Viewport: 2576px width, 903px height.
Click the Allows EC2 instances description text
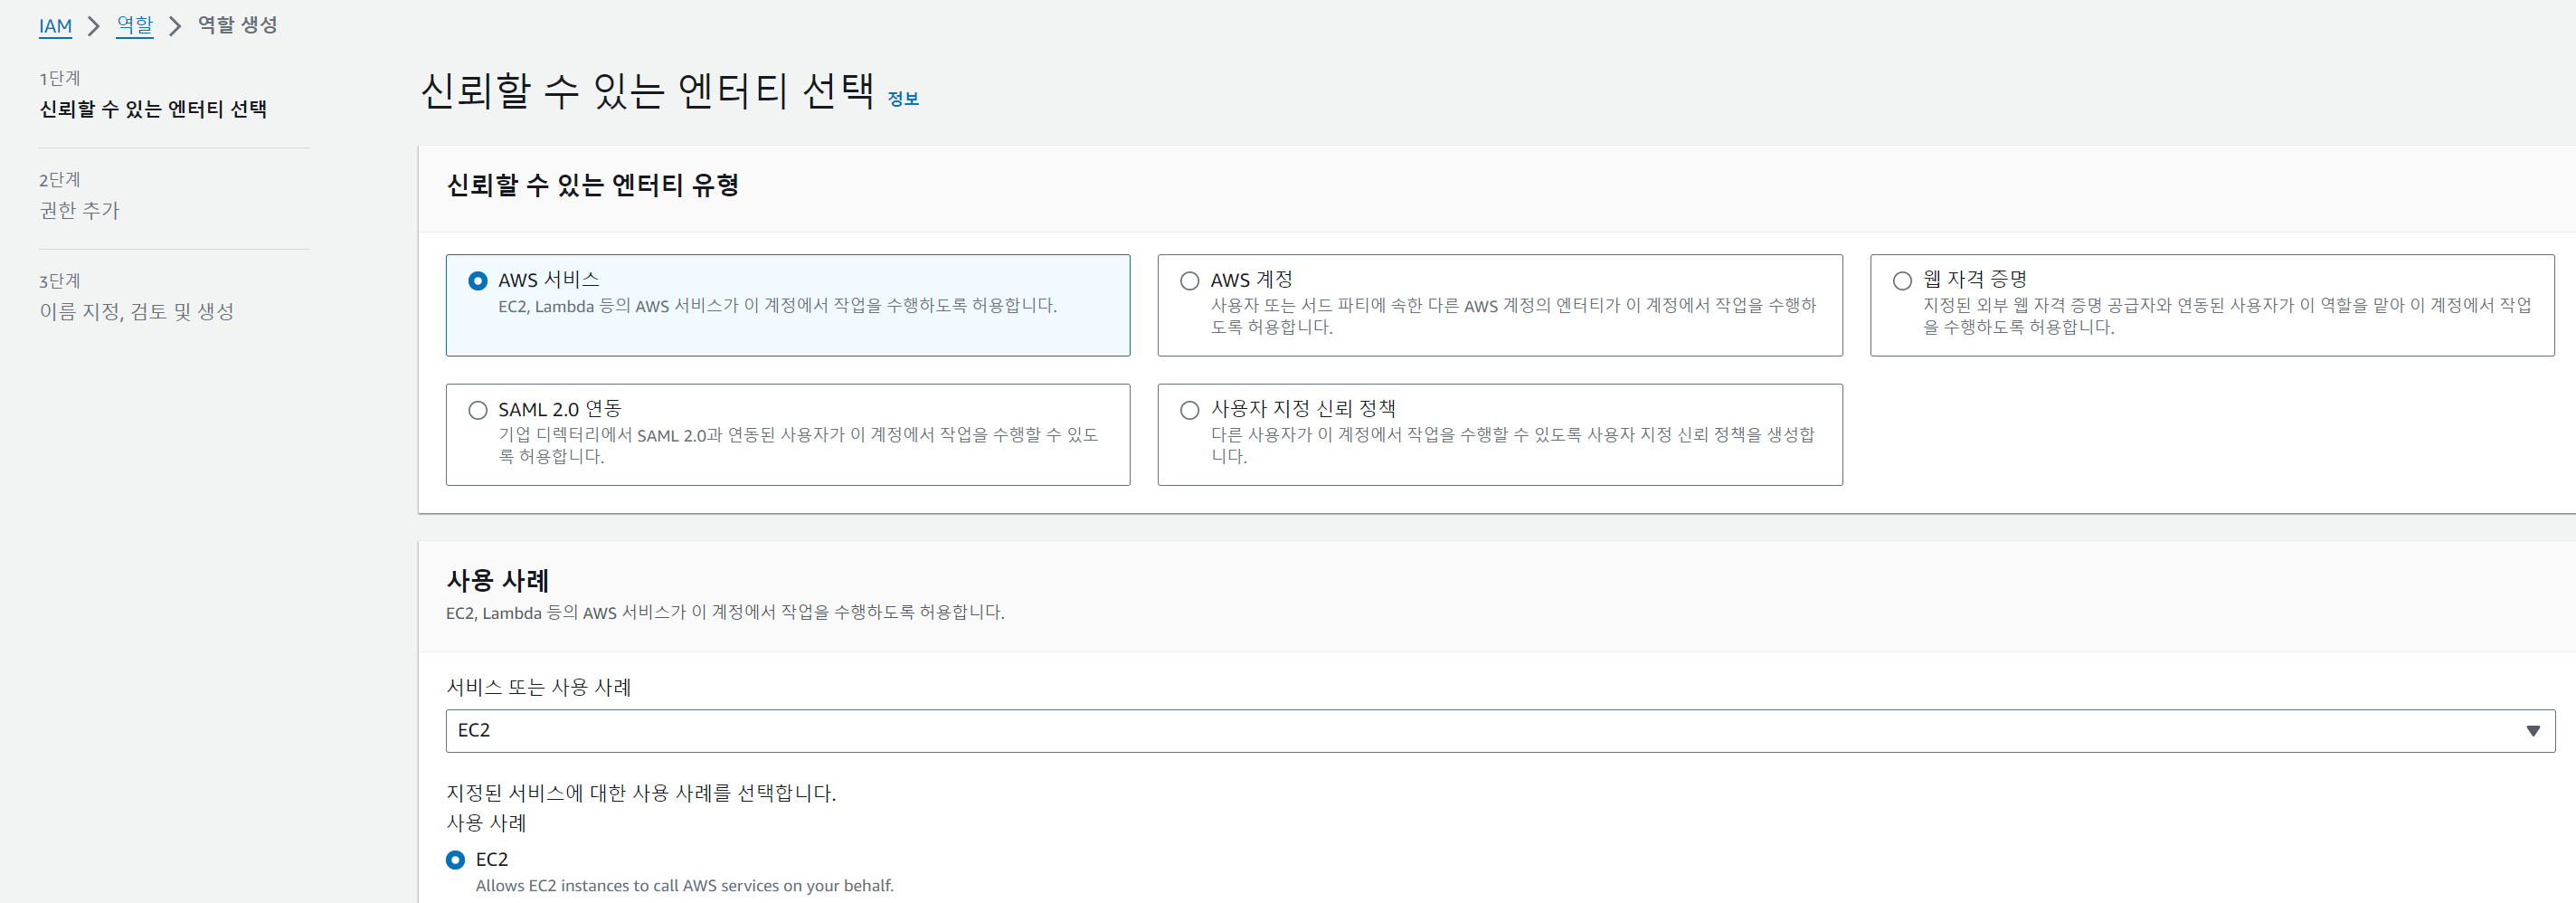(684, 886)
